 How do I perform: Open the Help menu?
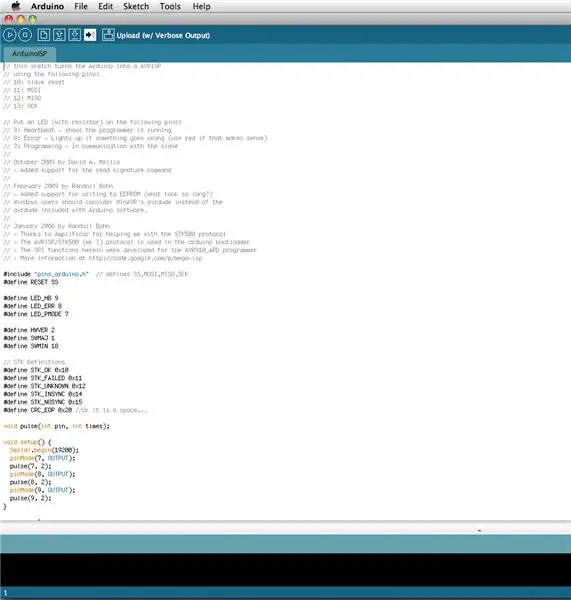201,7
